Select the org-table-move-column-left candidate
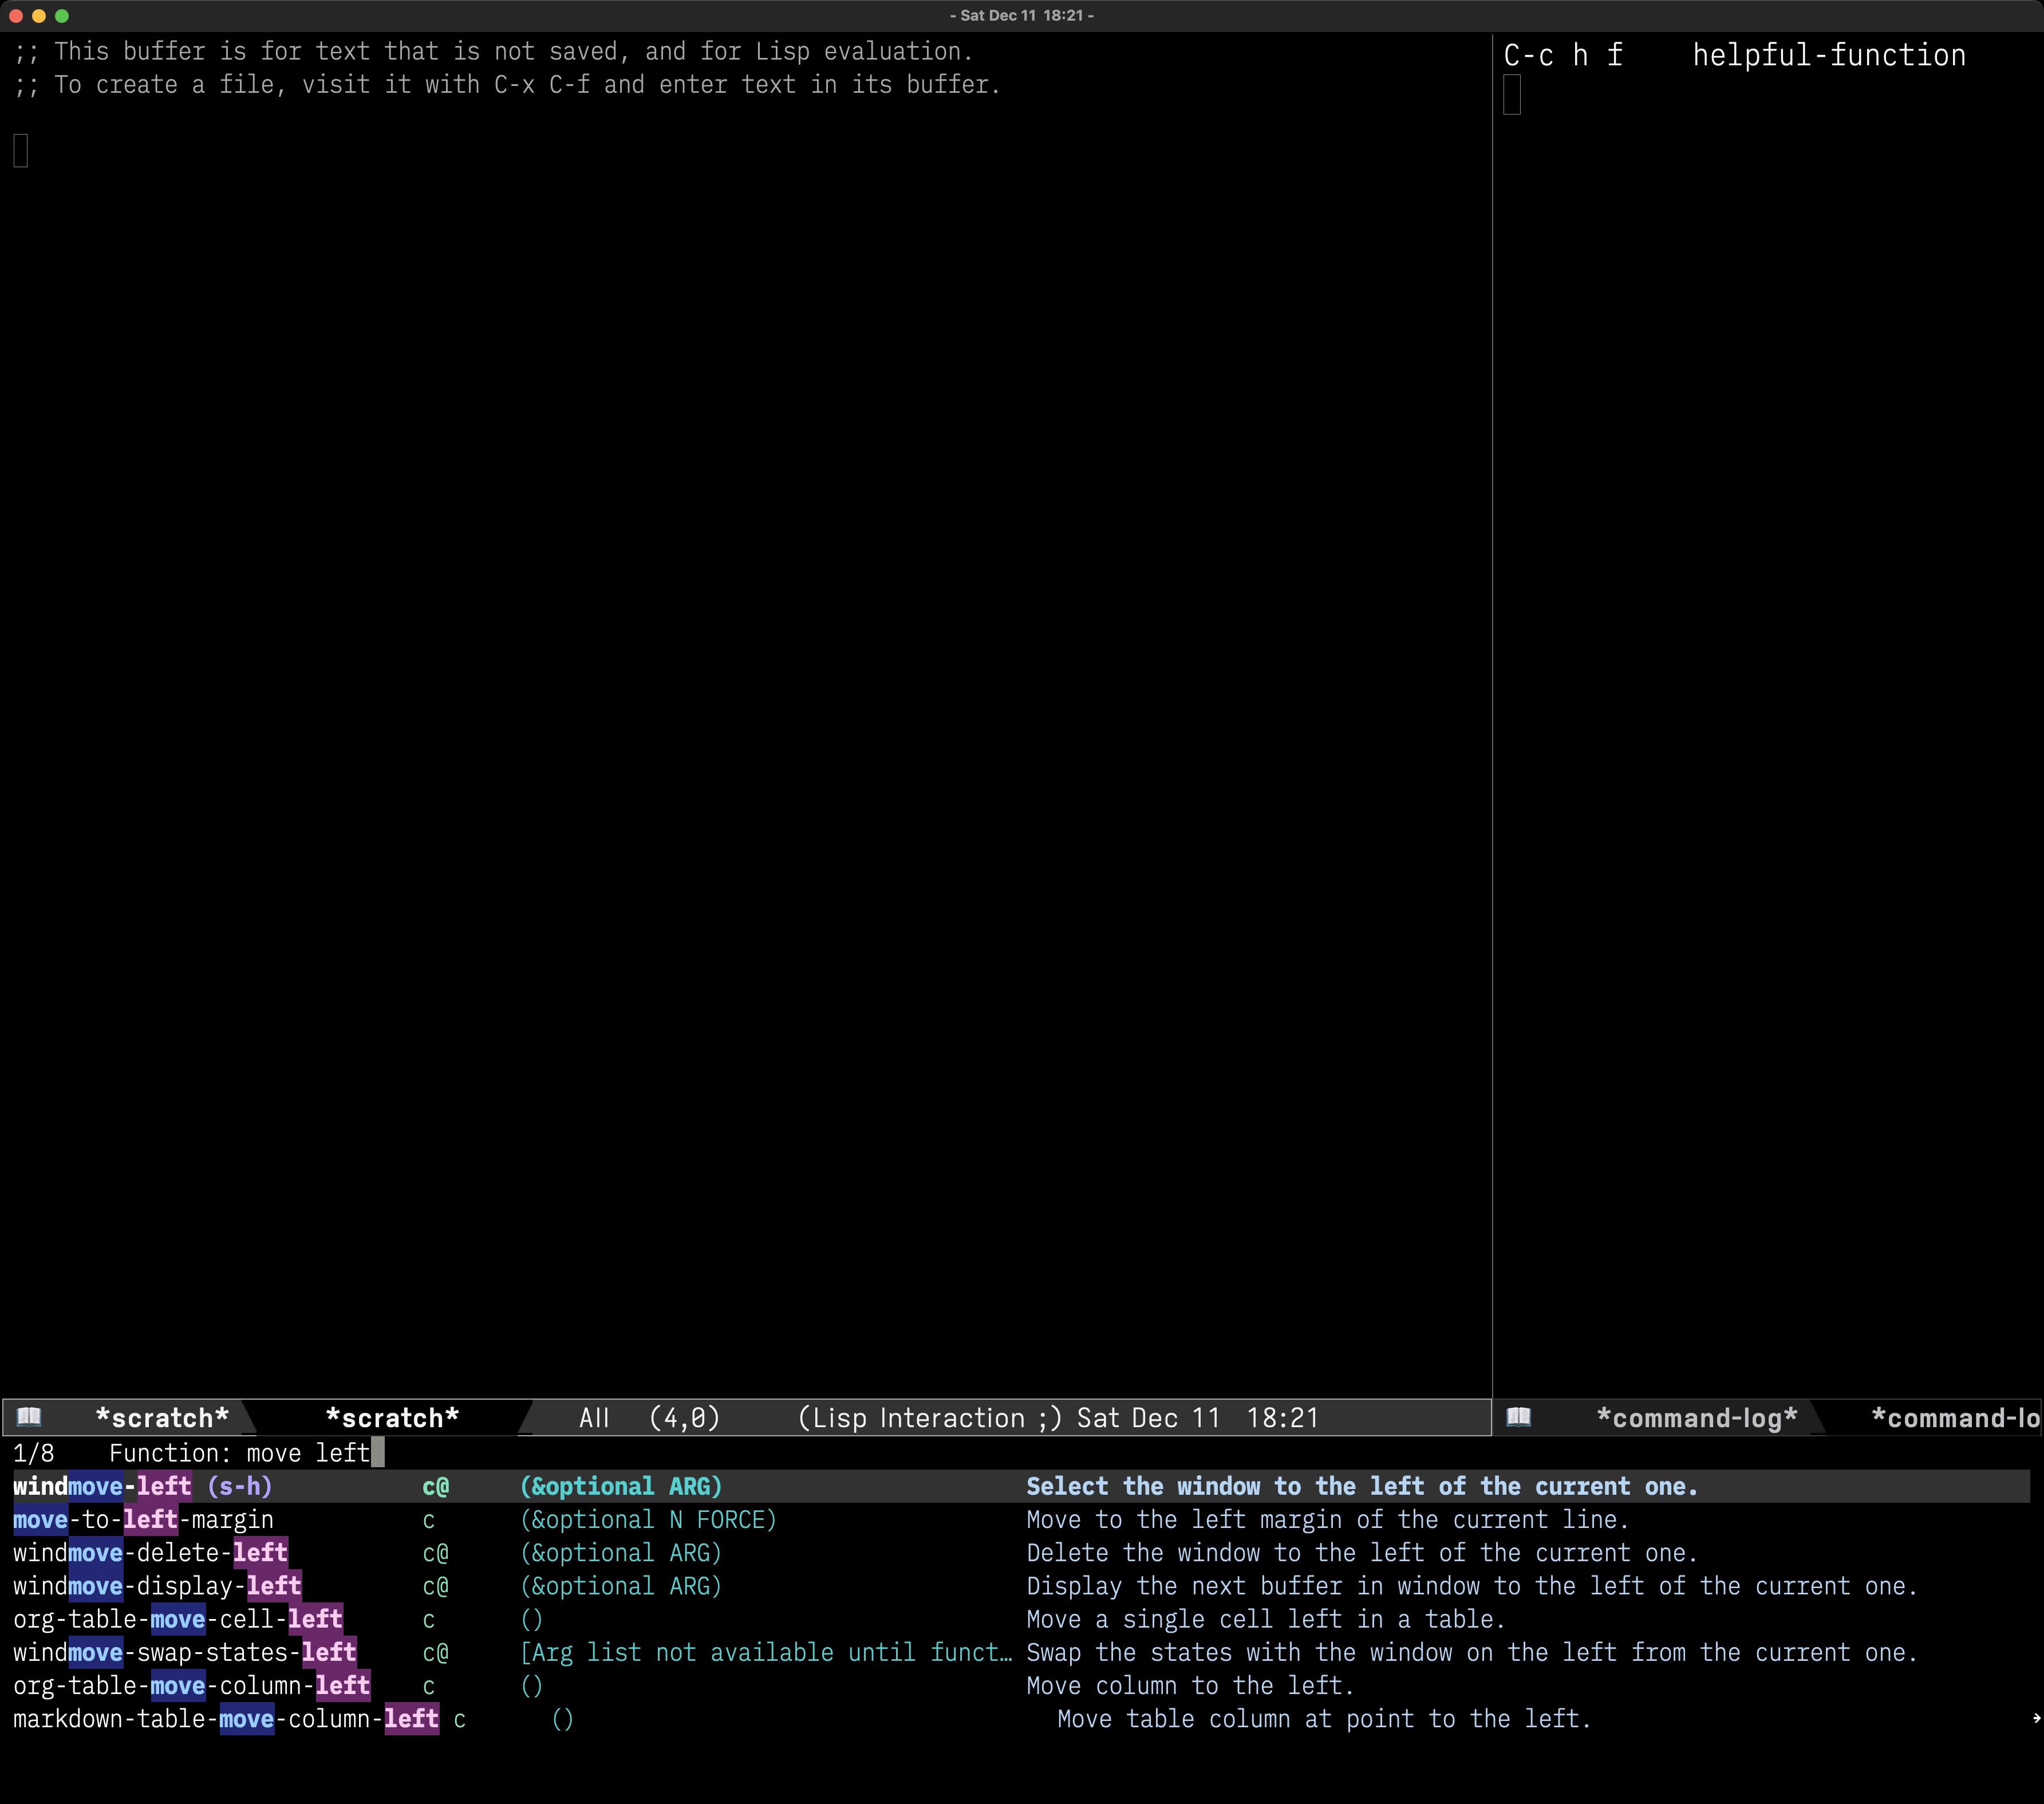The image size is (2044, 1804). tap(1021, 1686)
